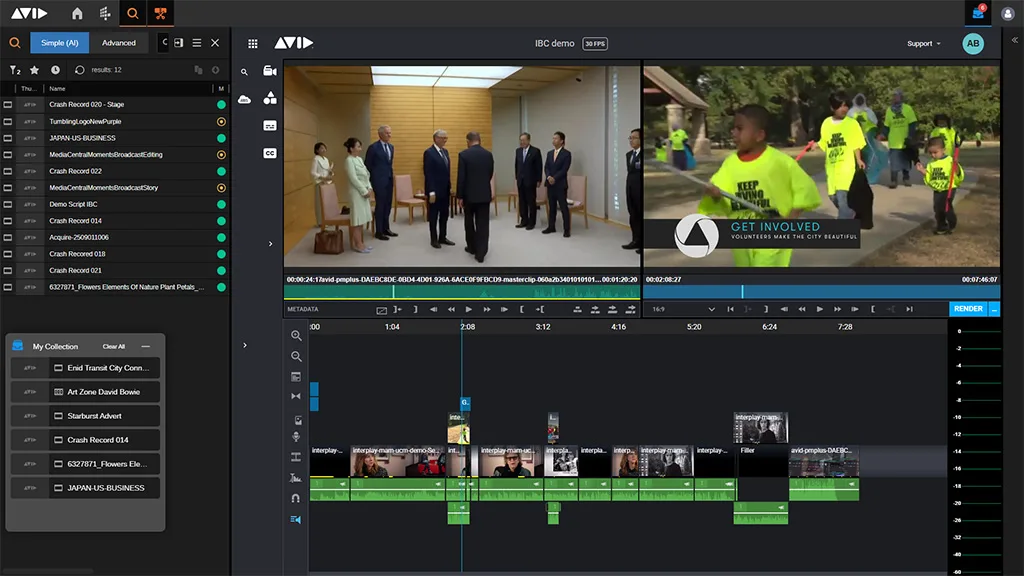
Task: Toggle the search filter funnel icon
Action: pyautogui.click(x=15, y=70)
